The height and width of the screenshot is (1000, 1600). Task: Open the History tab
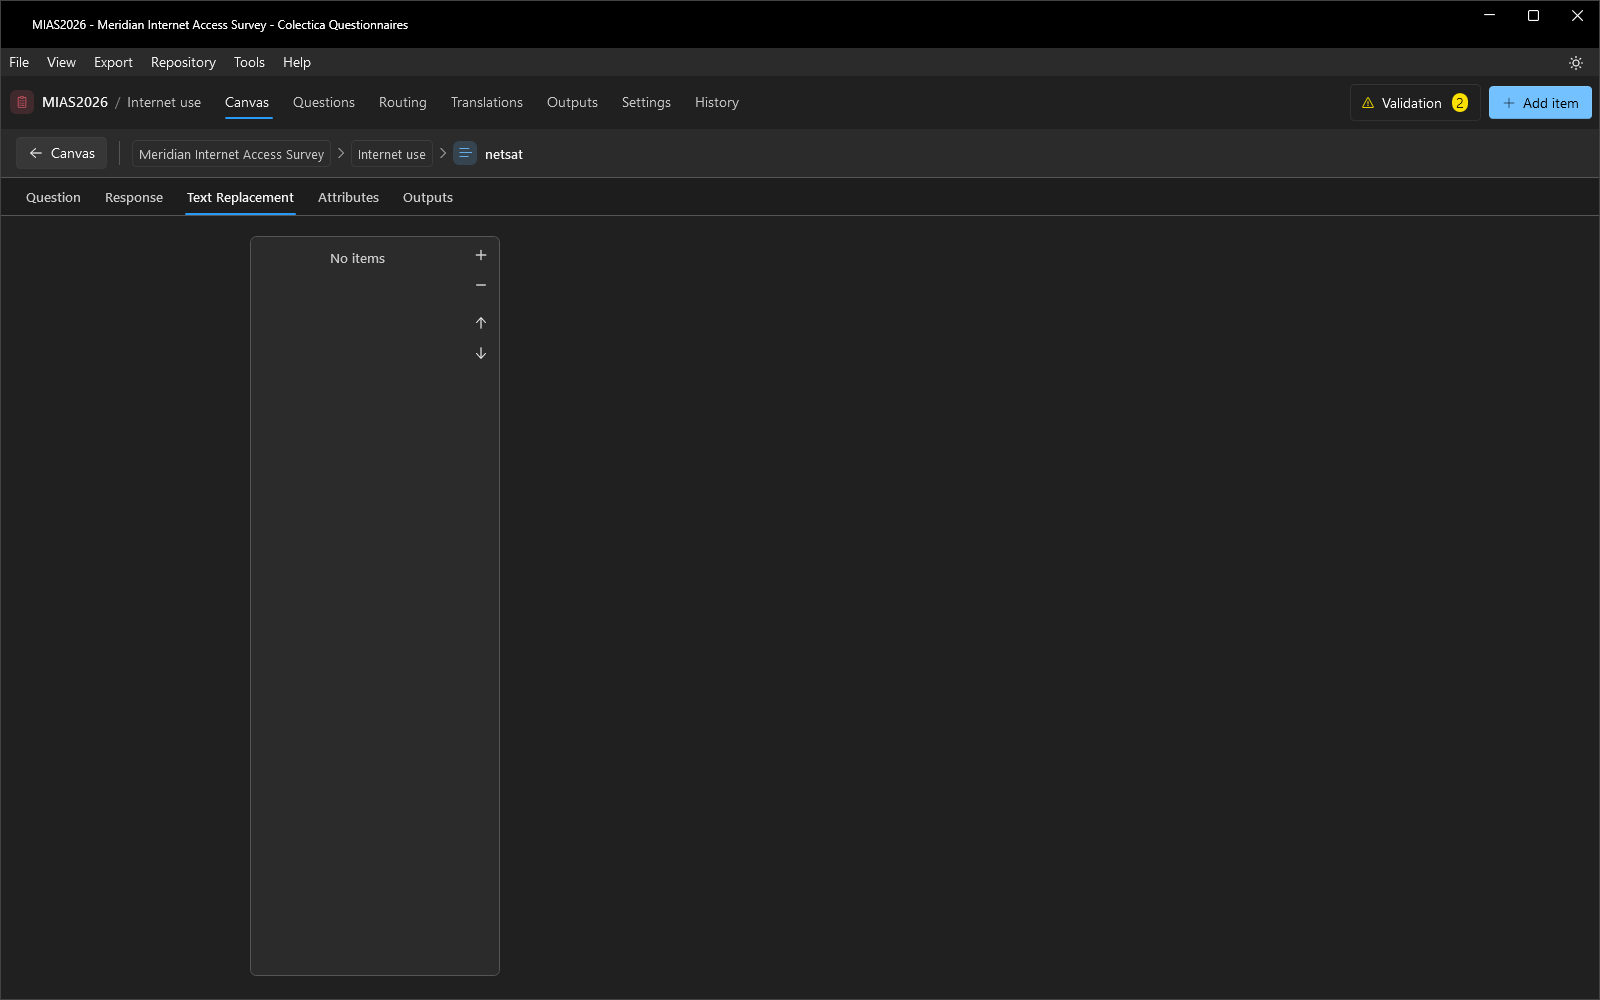(x=717, y=102)
